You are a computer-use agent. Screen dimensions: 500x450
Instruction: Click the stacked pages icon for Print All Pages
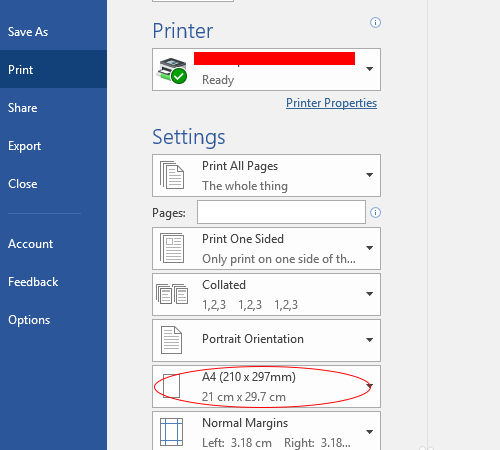pos(172,175)
